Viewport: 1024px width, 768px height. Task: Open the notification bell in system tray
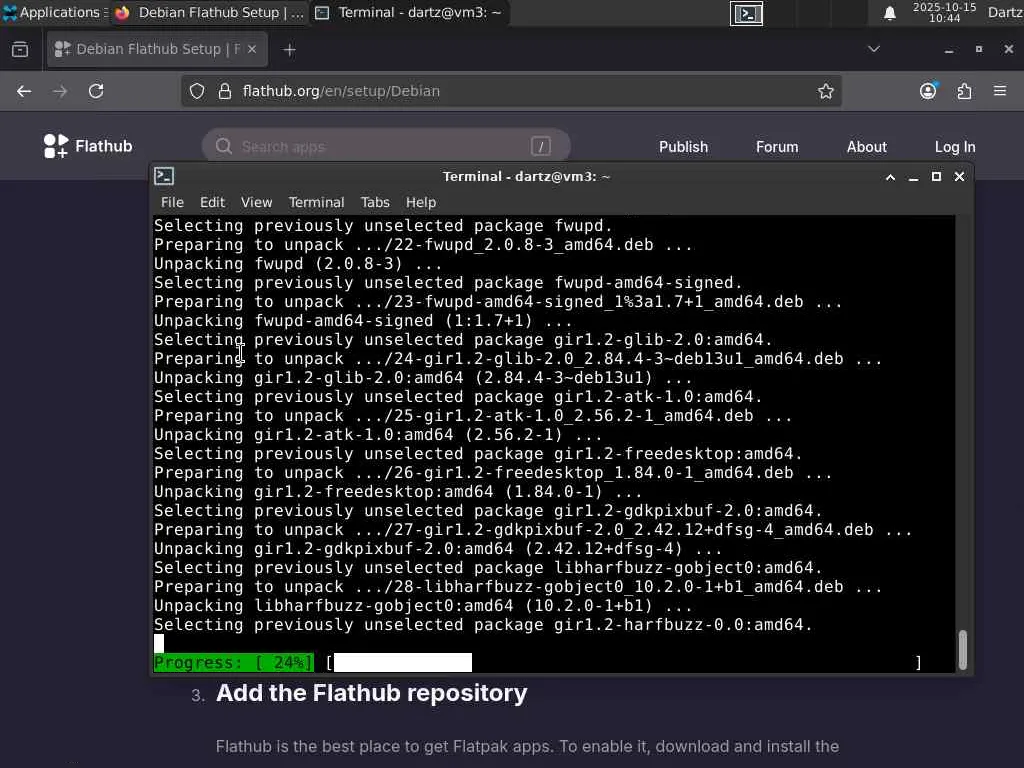(889, 13)
